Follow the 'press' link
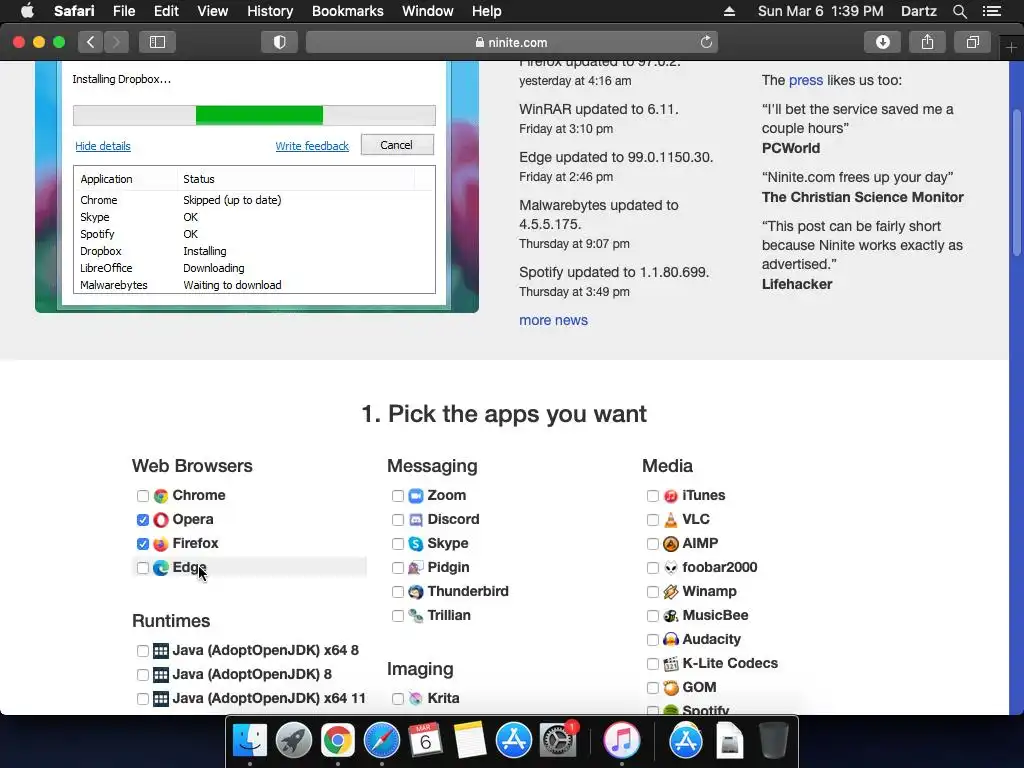 pos(806,80)
